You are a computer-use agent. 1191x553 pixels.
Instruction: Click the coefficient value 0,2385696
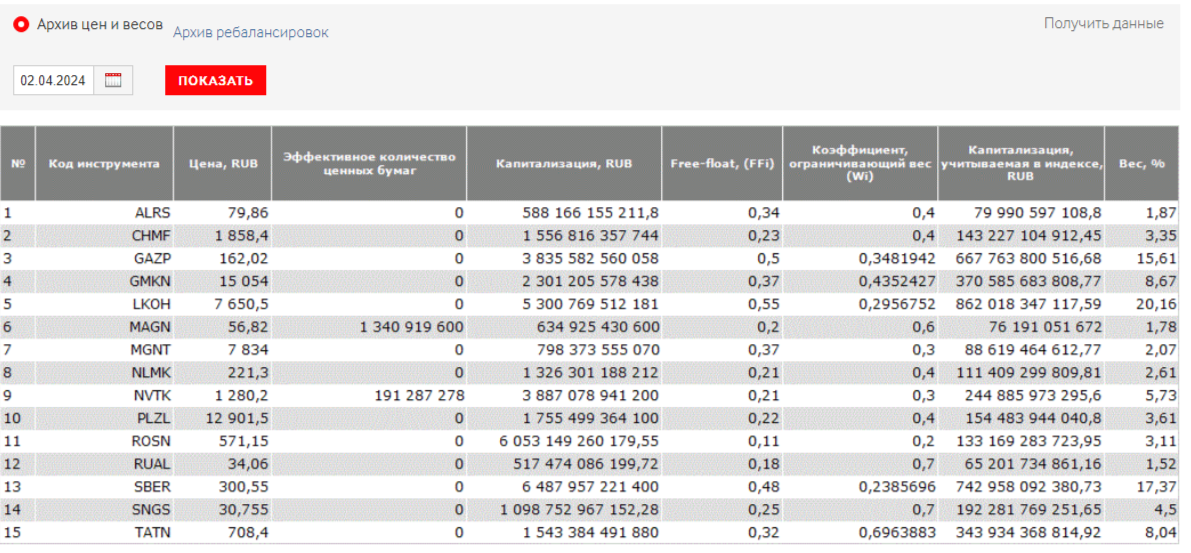coord(896,487)
